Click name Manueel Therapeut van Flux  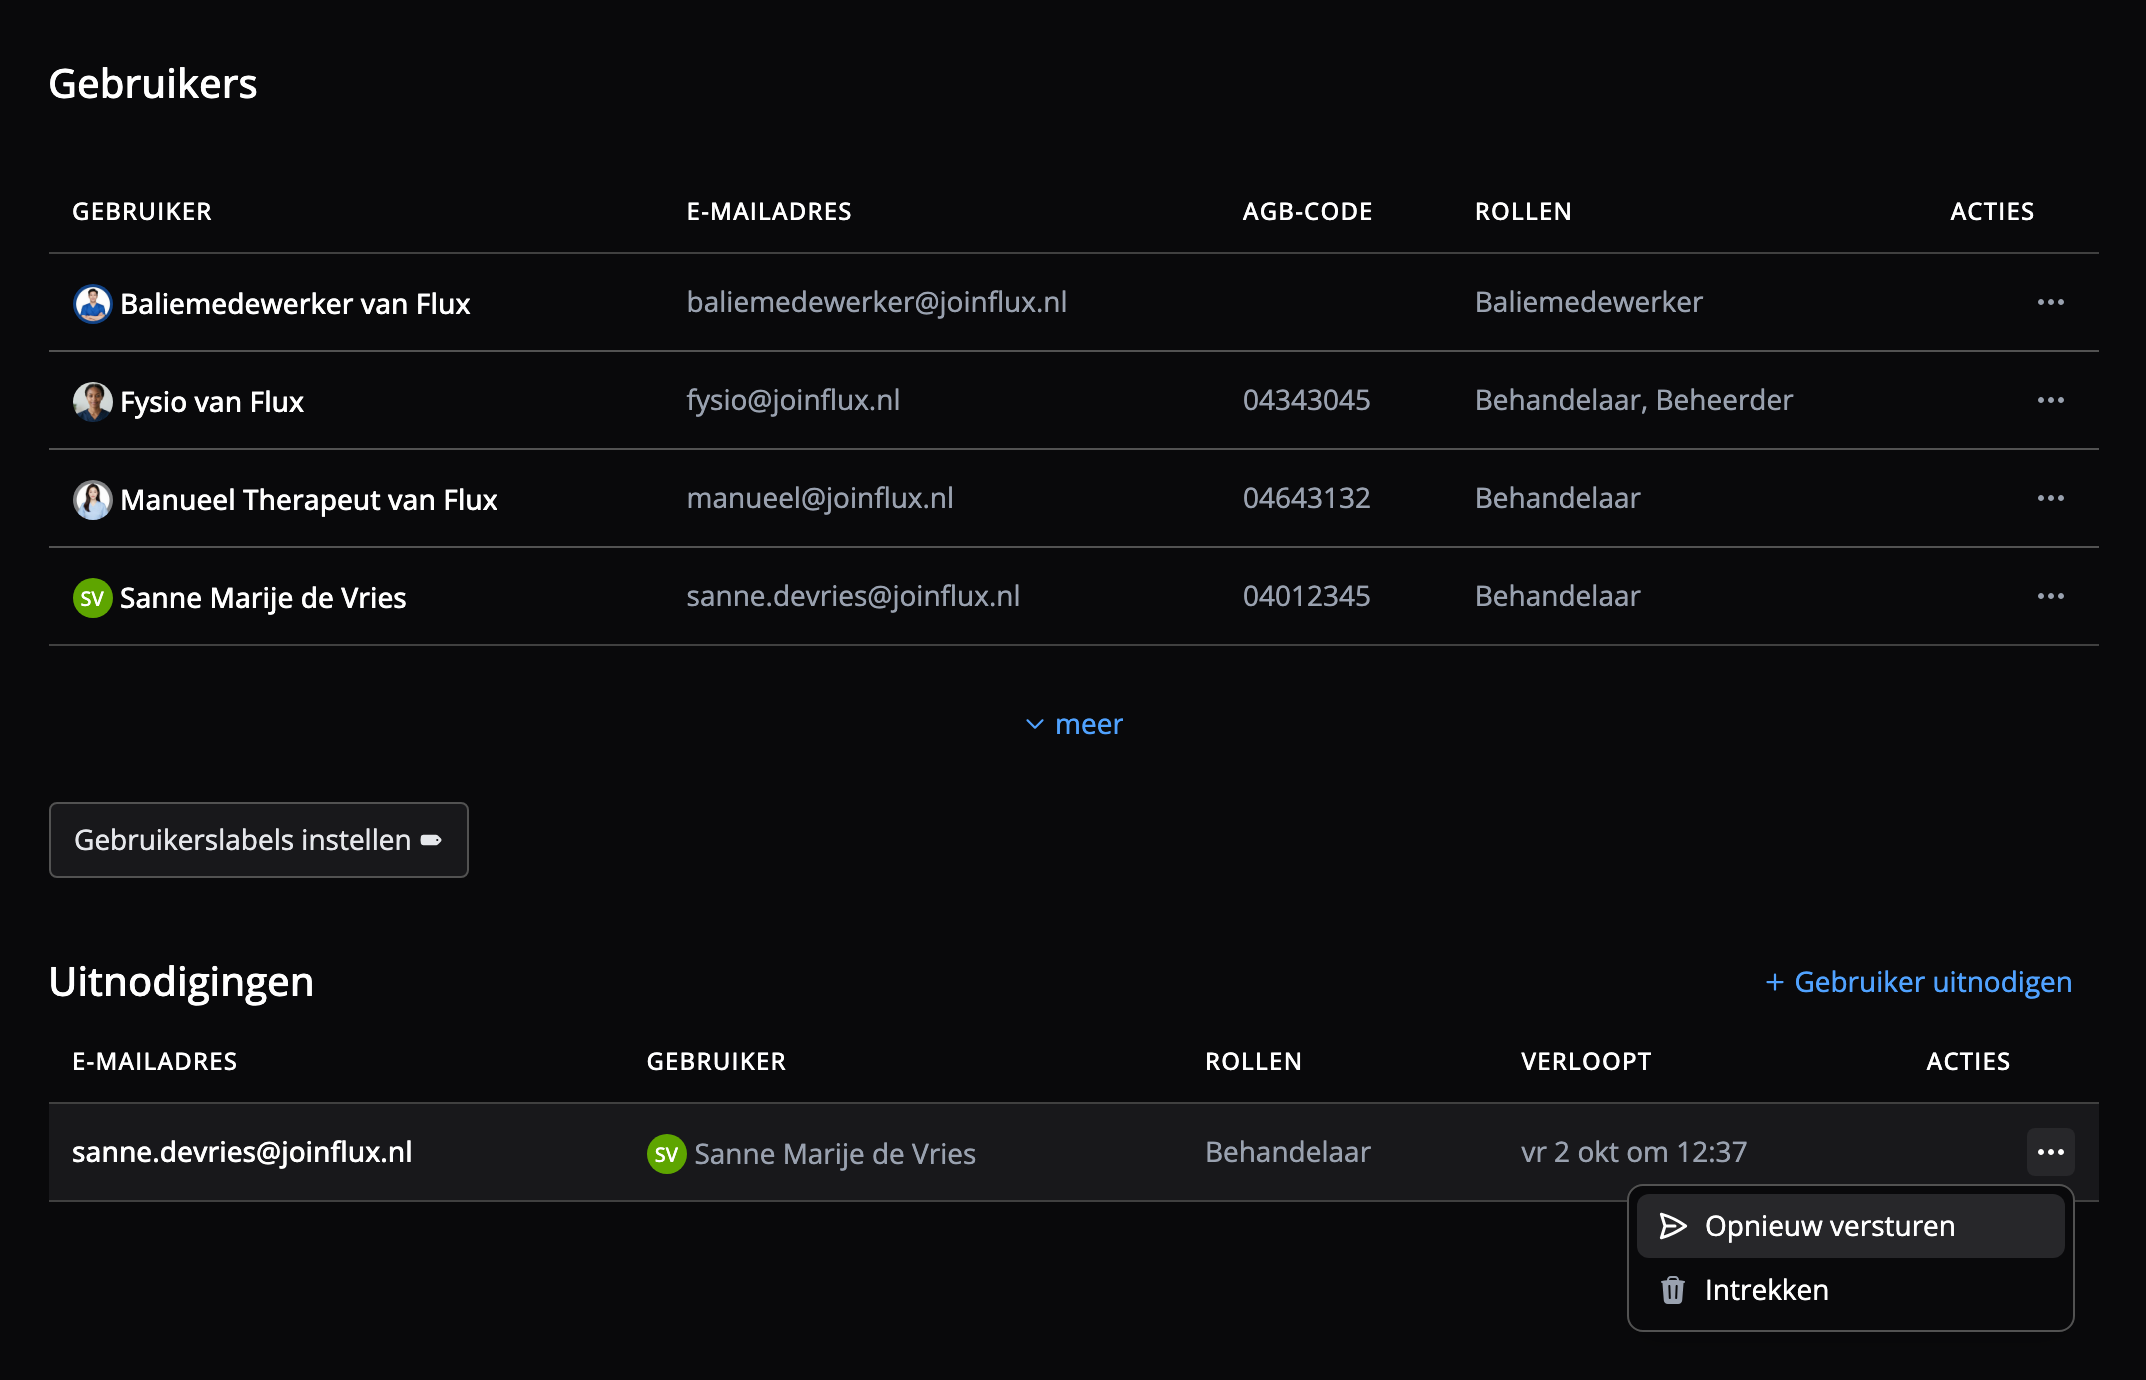click(308, 500)
